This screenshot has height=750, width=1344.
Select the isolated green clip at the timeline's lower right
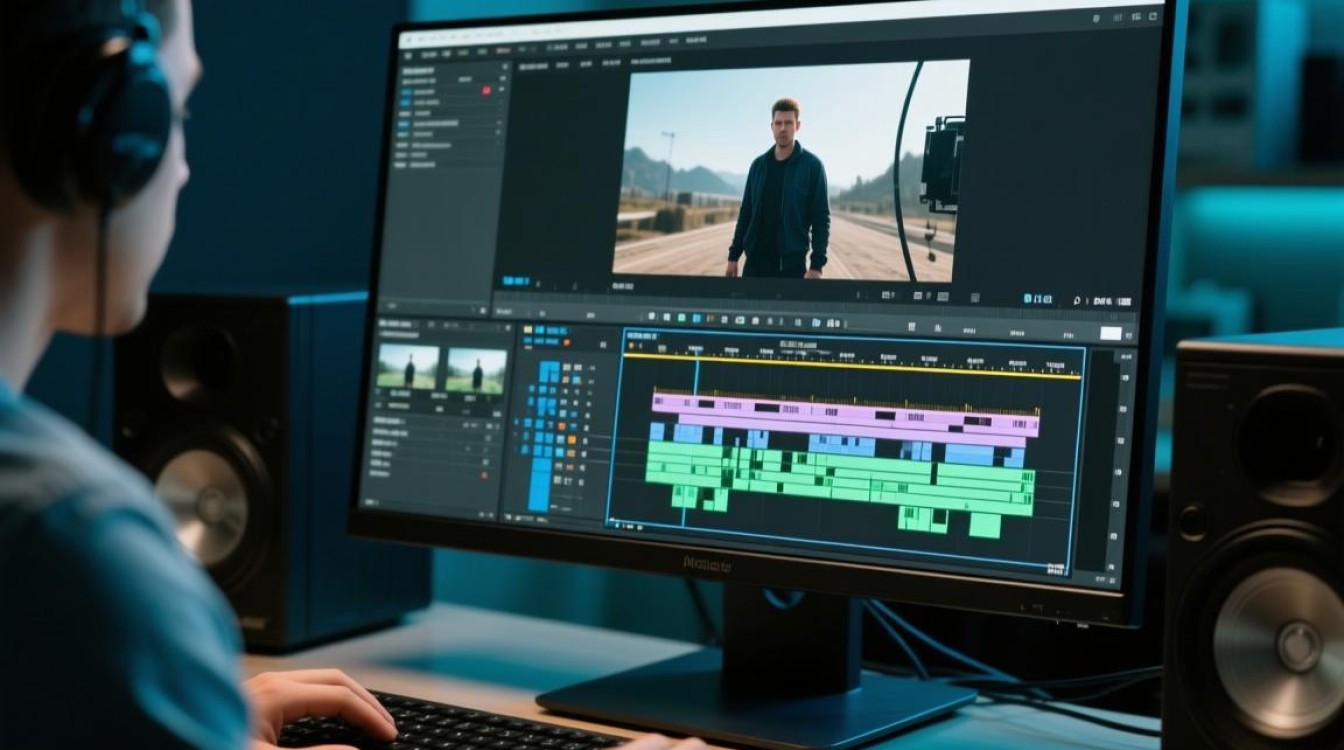pos(984,525)
